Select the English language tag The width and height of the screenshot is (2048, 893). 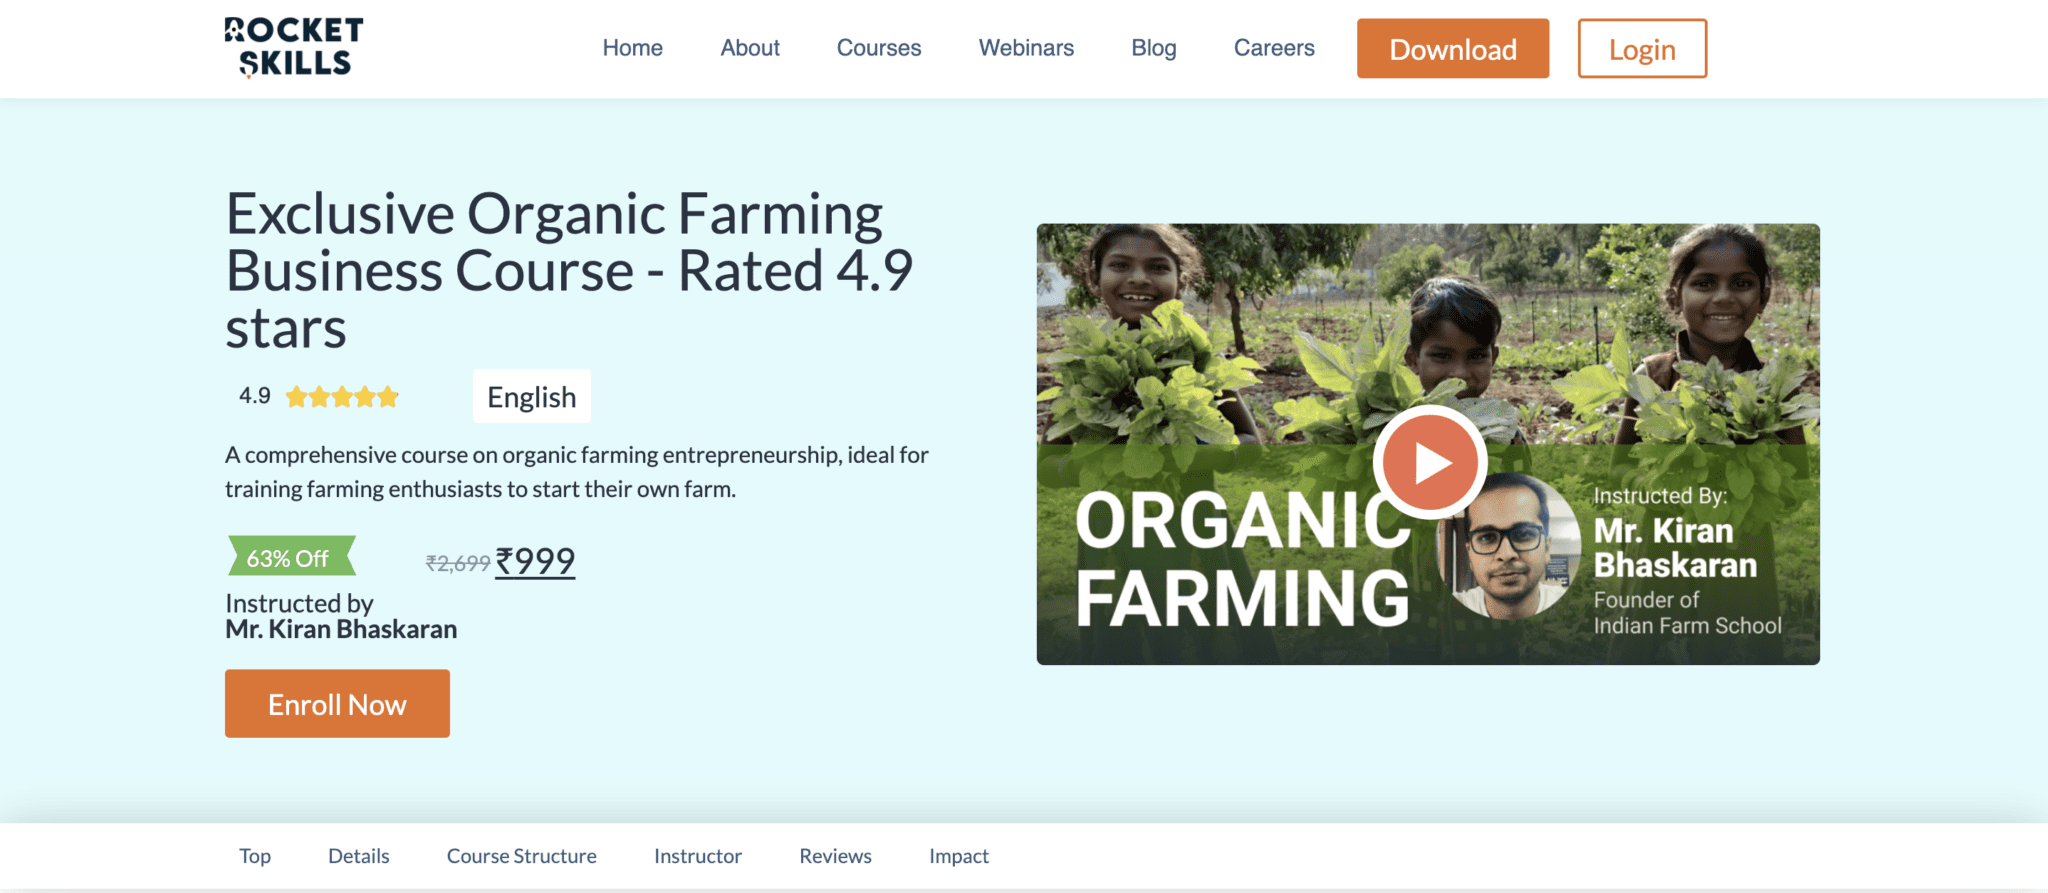point(532,397)
